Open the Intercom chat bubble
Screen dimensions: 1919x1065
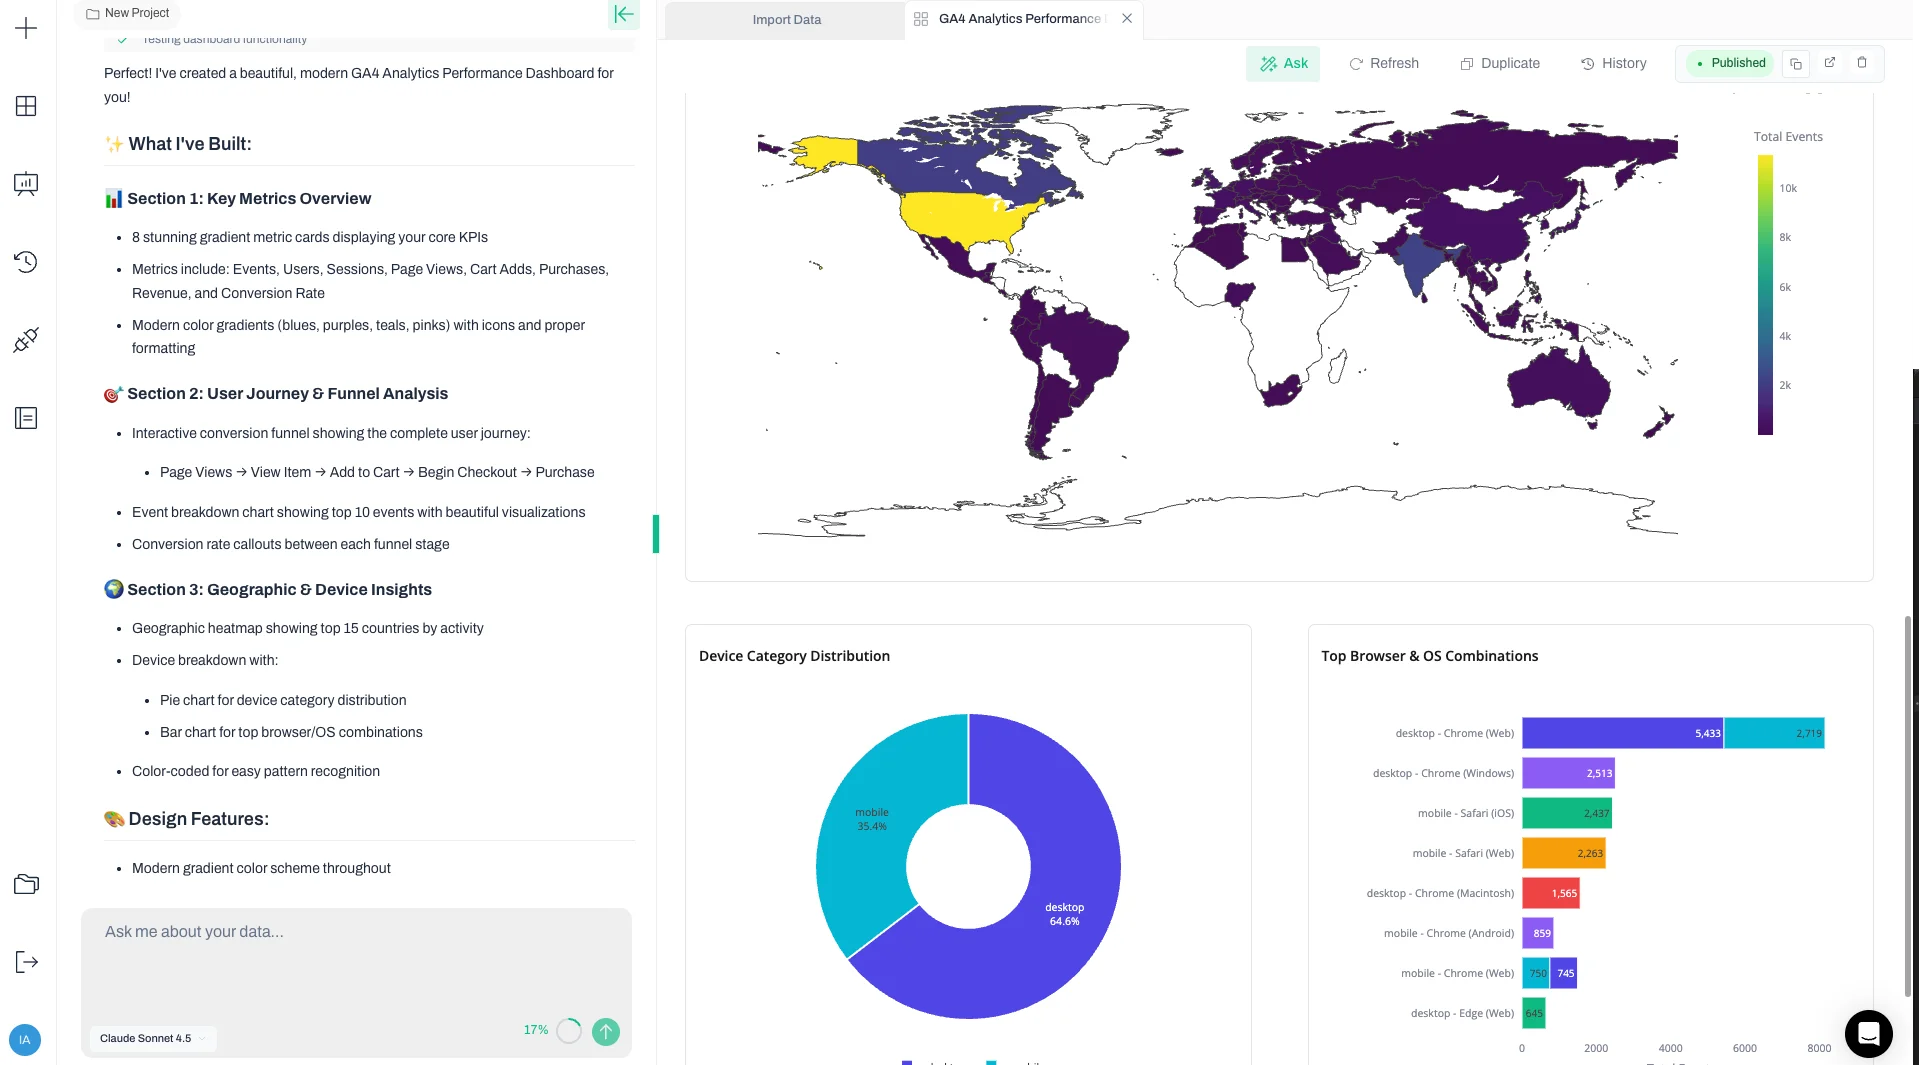(x=1868, y=1033)
